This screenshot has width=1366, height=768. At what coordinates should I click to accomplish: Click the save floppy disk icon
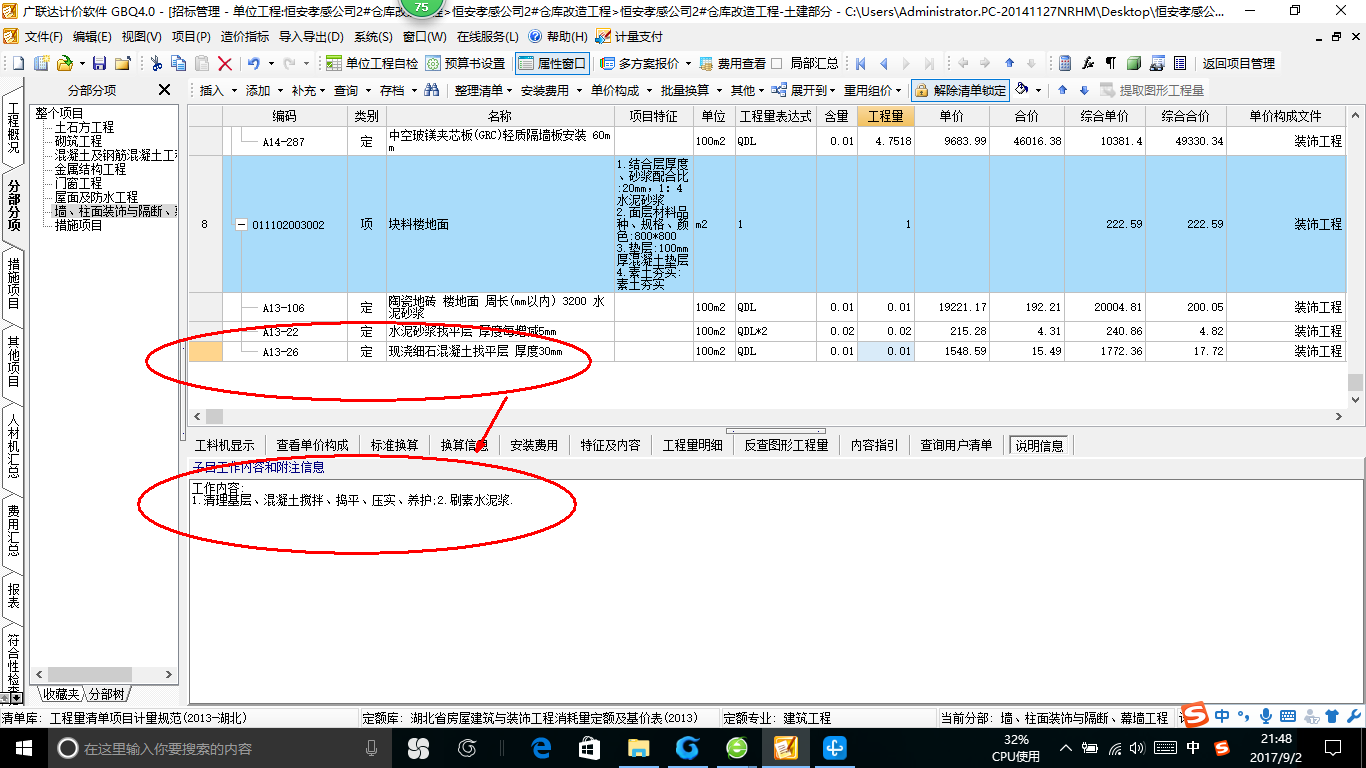click(x=98, y=63)
